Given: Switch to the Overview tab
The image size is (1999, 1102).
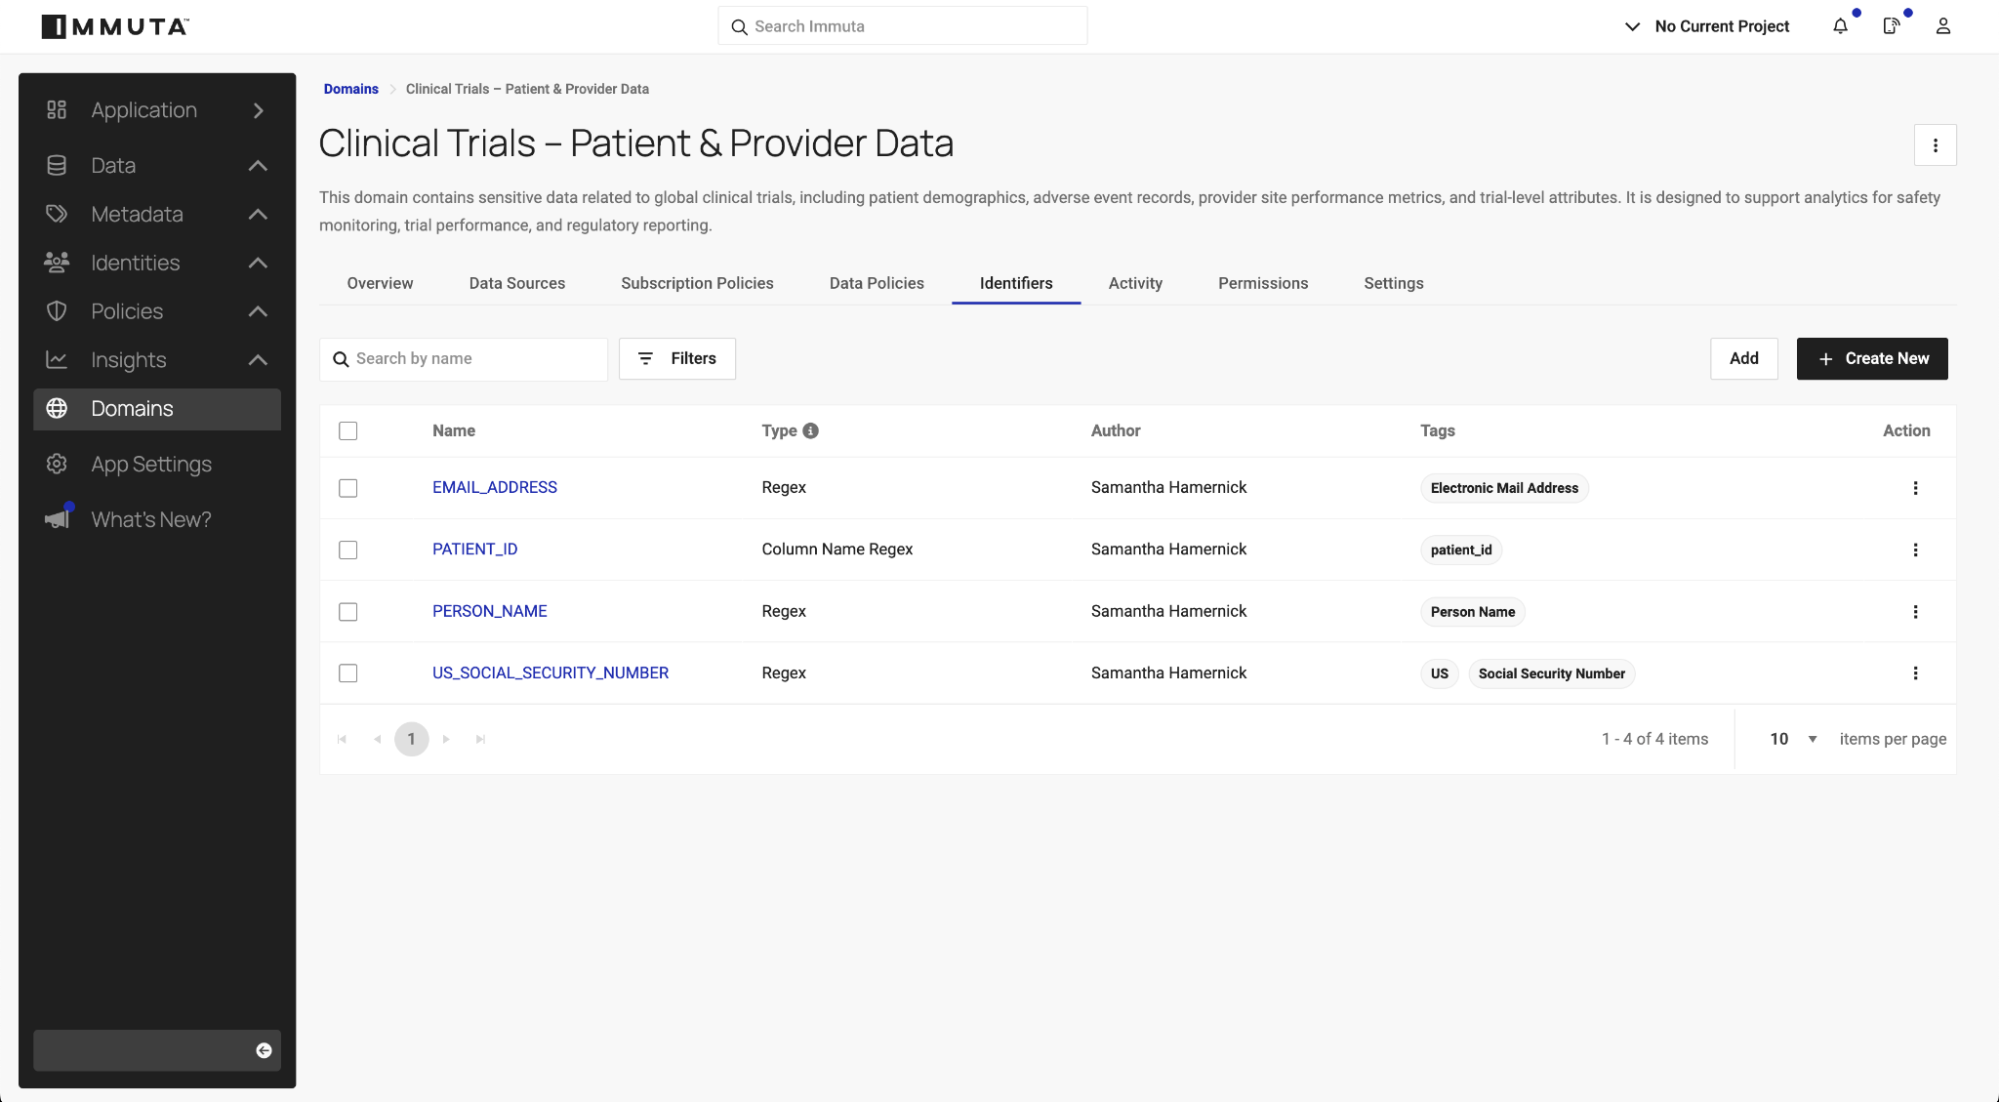Looking at the screenshot, I should (380, 283).
